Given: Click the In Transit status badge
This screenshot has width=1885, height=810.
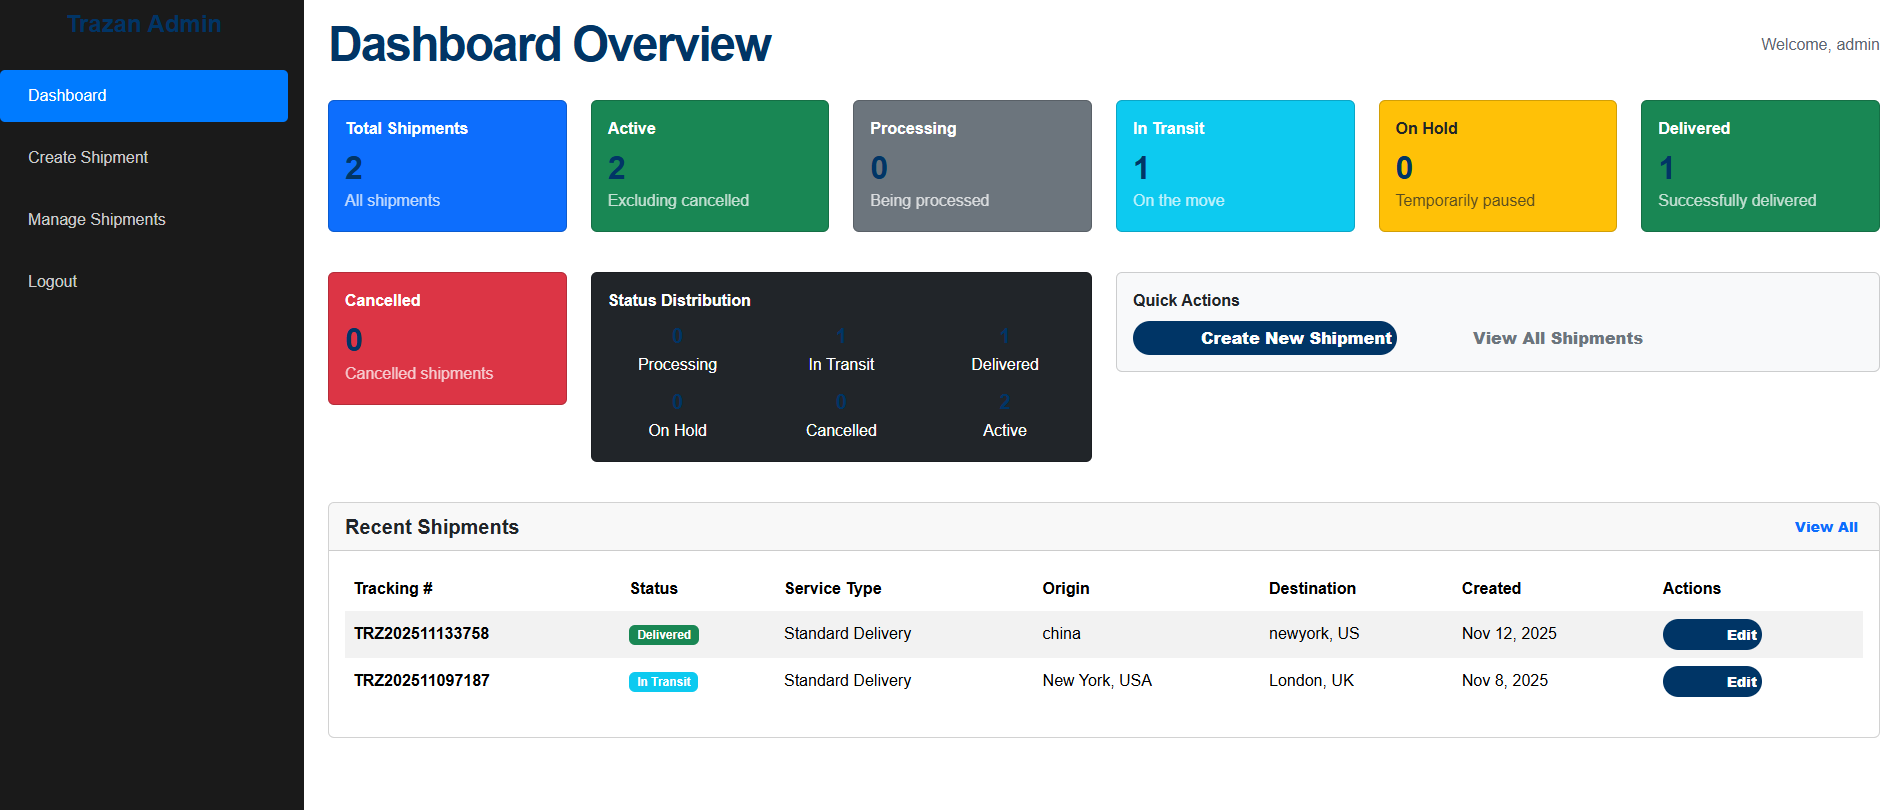Looking at the screenshot, I should point(663,682).
